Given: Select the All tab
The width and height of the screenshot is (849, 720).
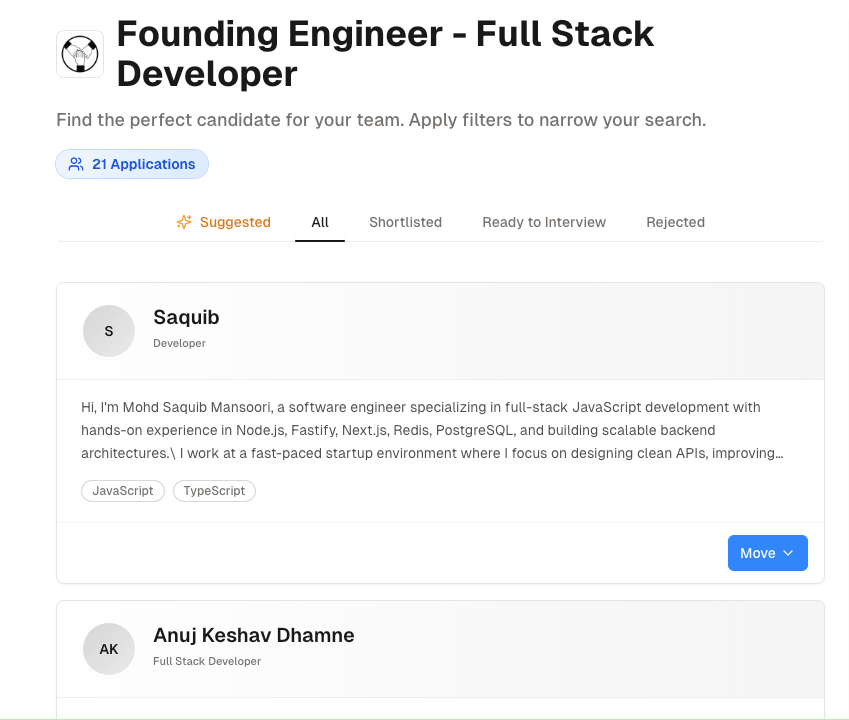Looking at the screenshot, I should pyautogui.click(x=320, y=222).
